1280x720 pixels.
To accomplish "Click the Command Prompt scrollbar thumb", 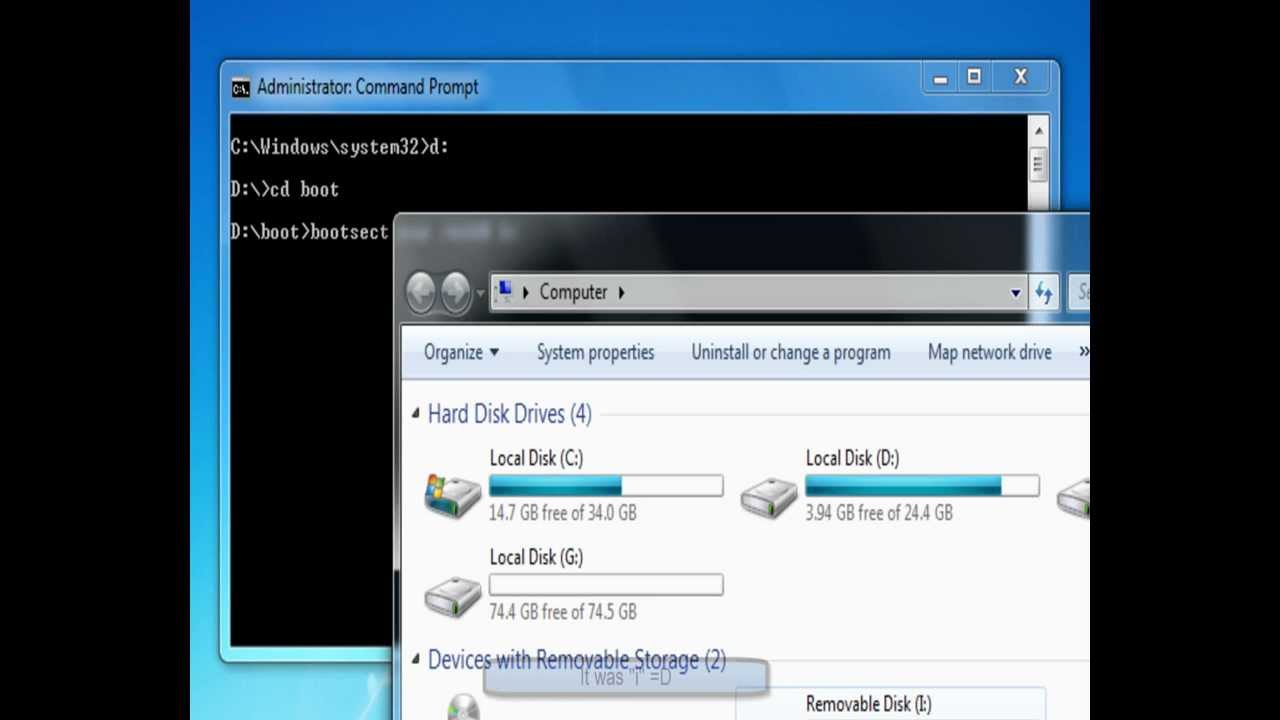I will coord(1038,164).
